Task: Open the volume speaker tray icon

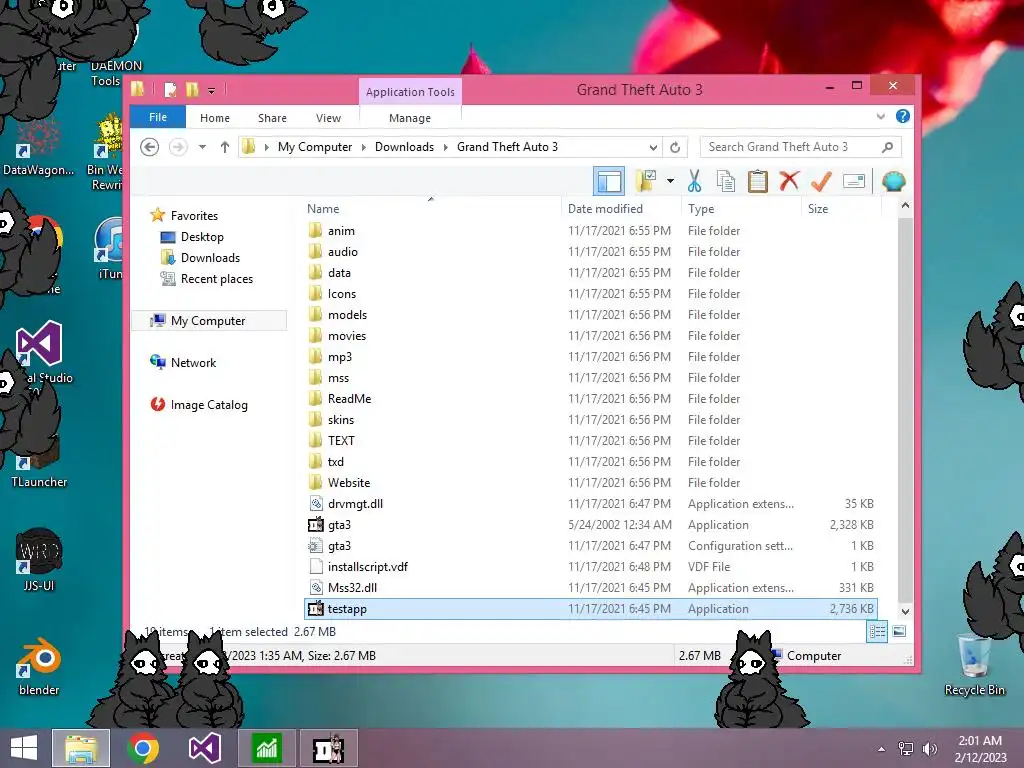Action: pos(929,749)
